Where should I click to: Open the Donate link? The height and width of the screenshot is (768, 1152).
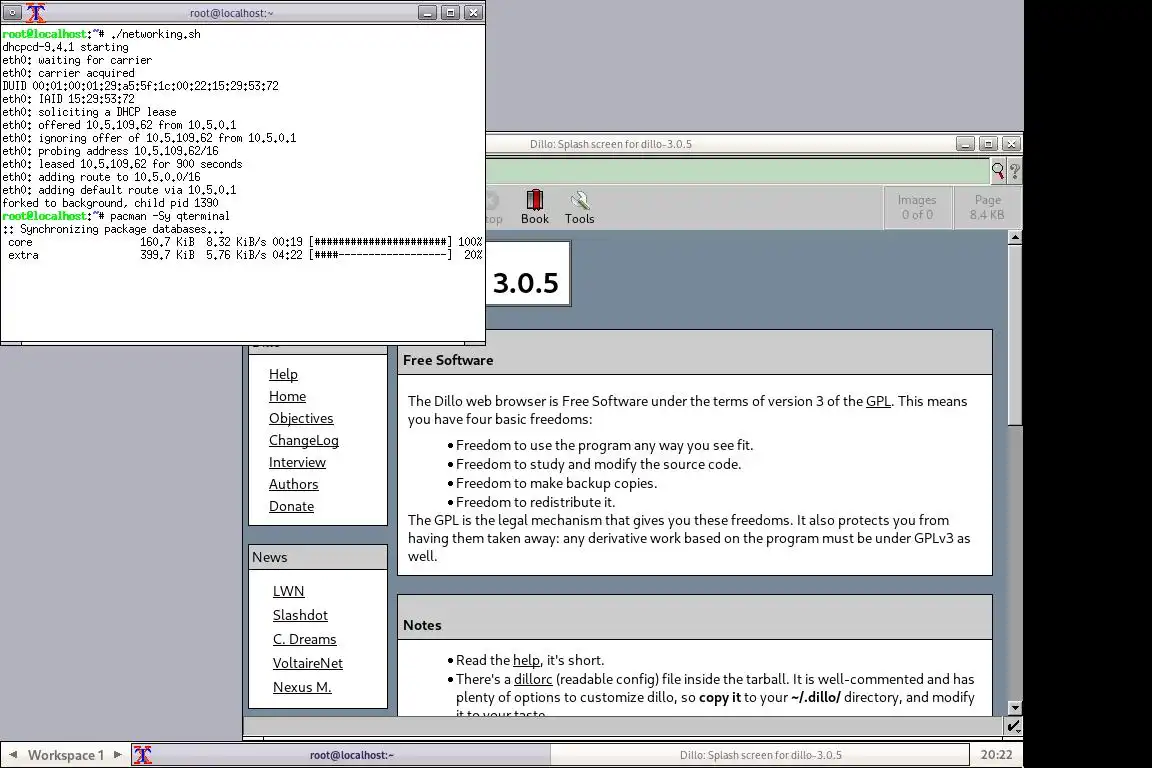291,506
